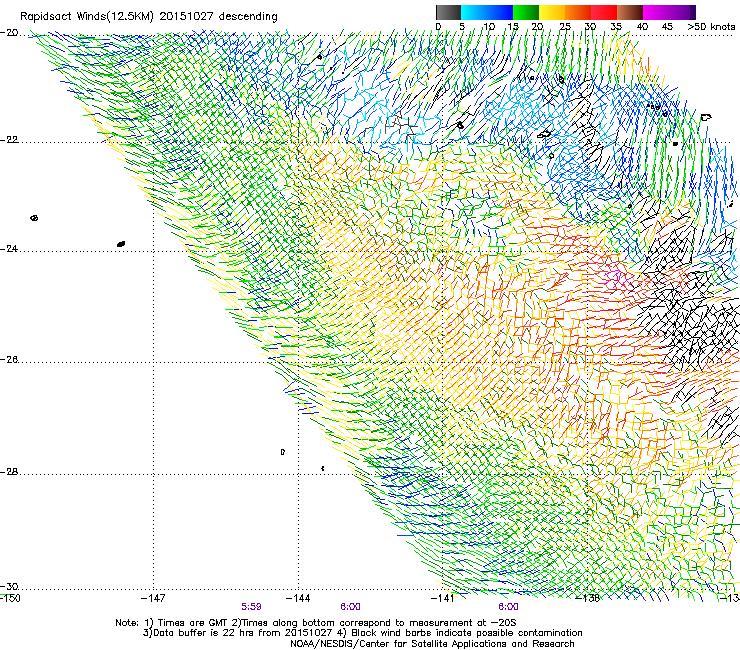Select the '35' knots label under the color bar
This screenshot has width=740, height=650.
click(x=616, y=27)
